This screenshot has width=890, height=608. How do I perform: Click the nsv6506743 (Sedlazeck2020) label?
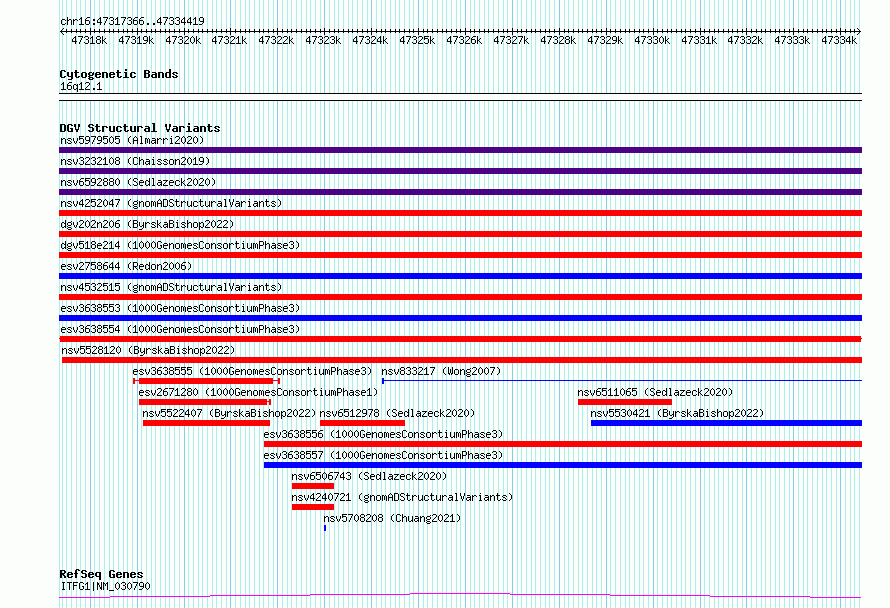coord(369,476)
